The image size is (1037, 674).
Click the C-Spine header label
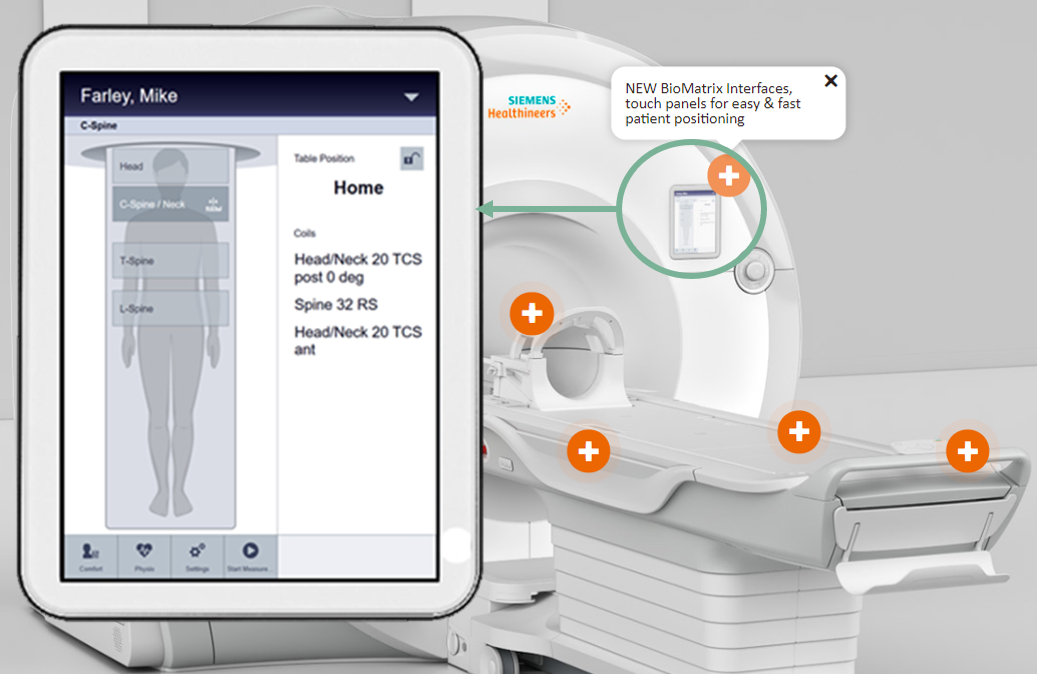99,126
